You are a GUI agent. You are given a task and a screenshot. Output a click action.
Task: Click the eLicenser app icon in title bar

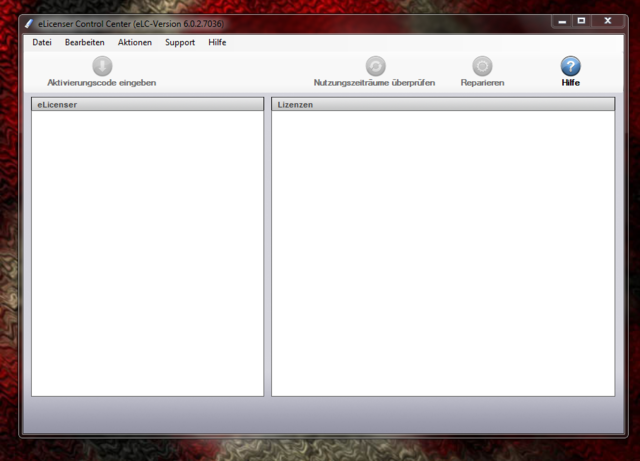point(29,24)
